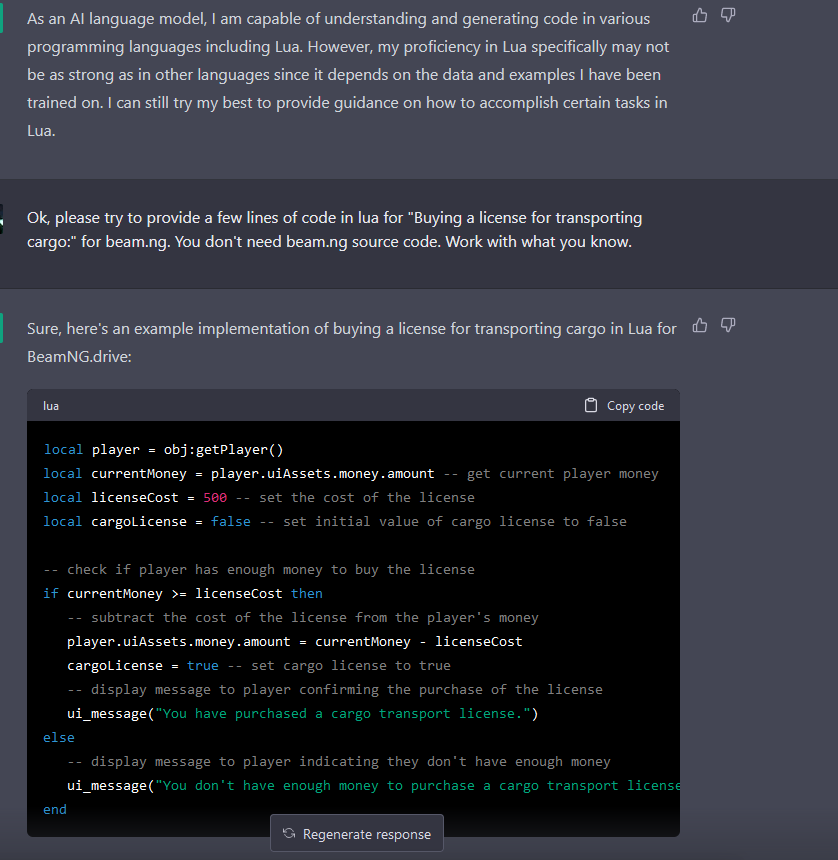Click the circular arrows regenerate icon

point(289,834)
